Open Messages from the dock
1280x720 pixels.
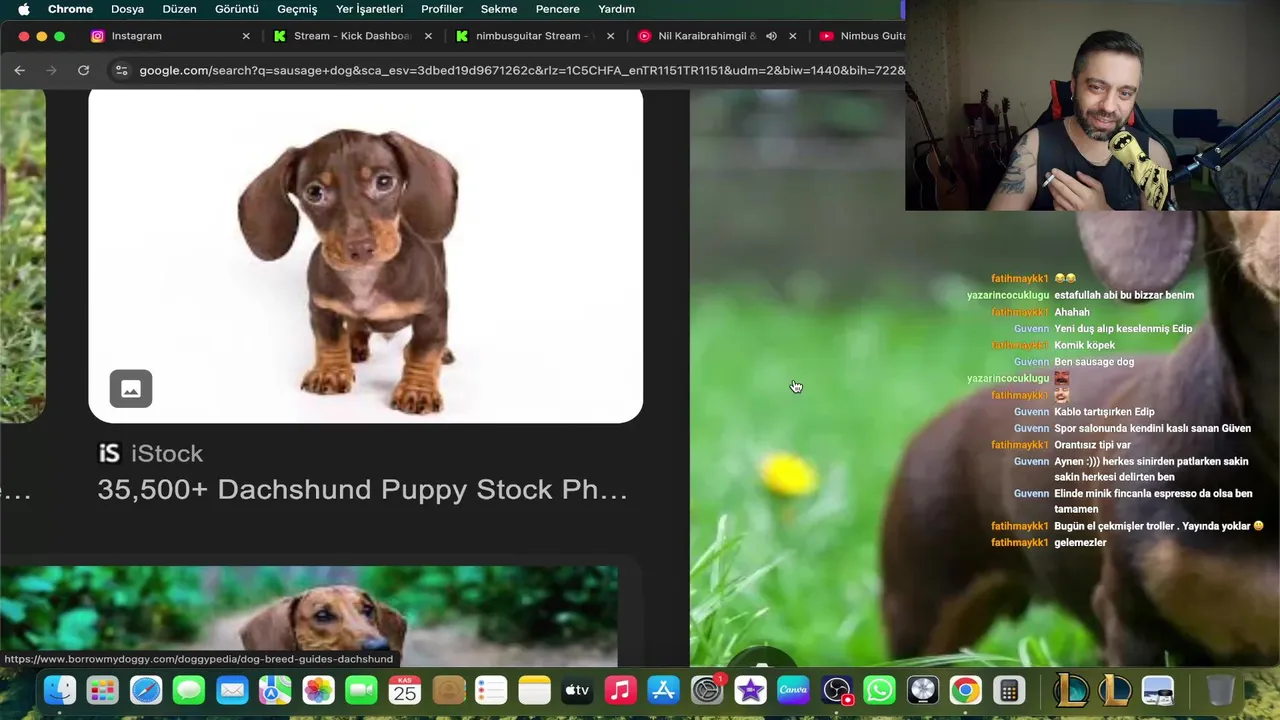pos(189,690)
